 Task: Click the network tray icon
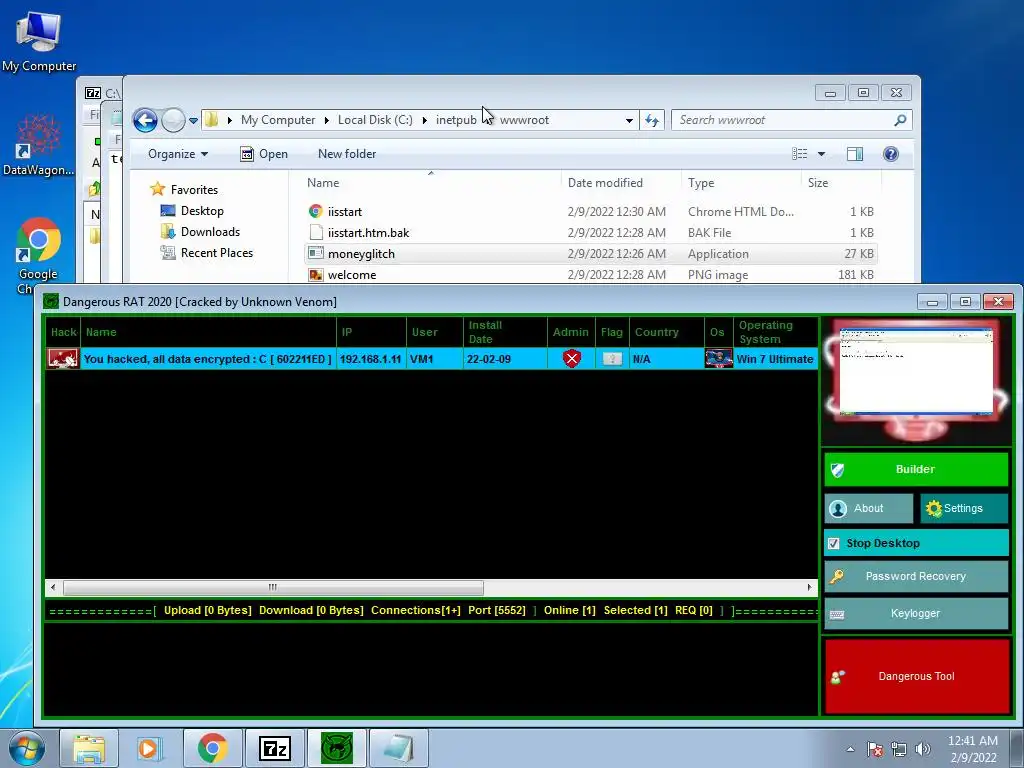(x=899, y=749)
